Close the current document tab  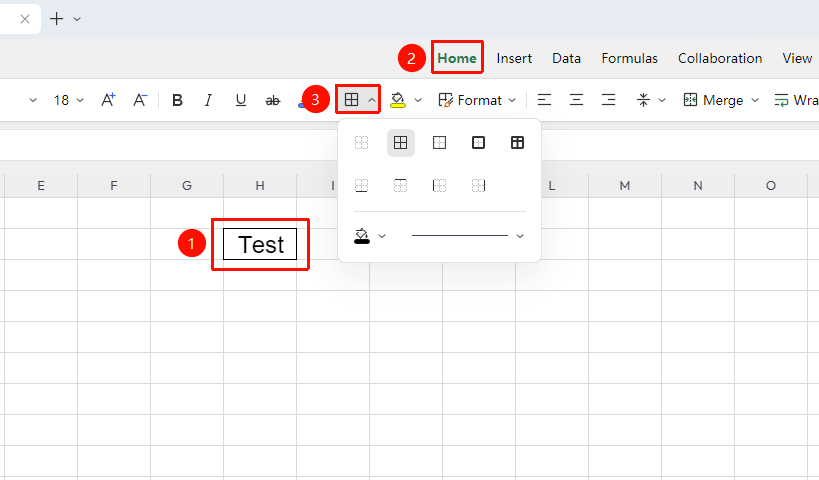click(x=25, y=19)
